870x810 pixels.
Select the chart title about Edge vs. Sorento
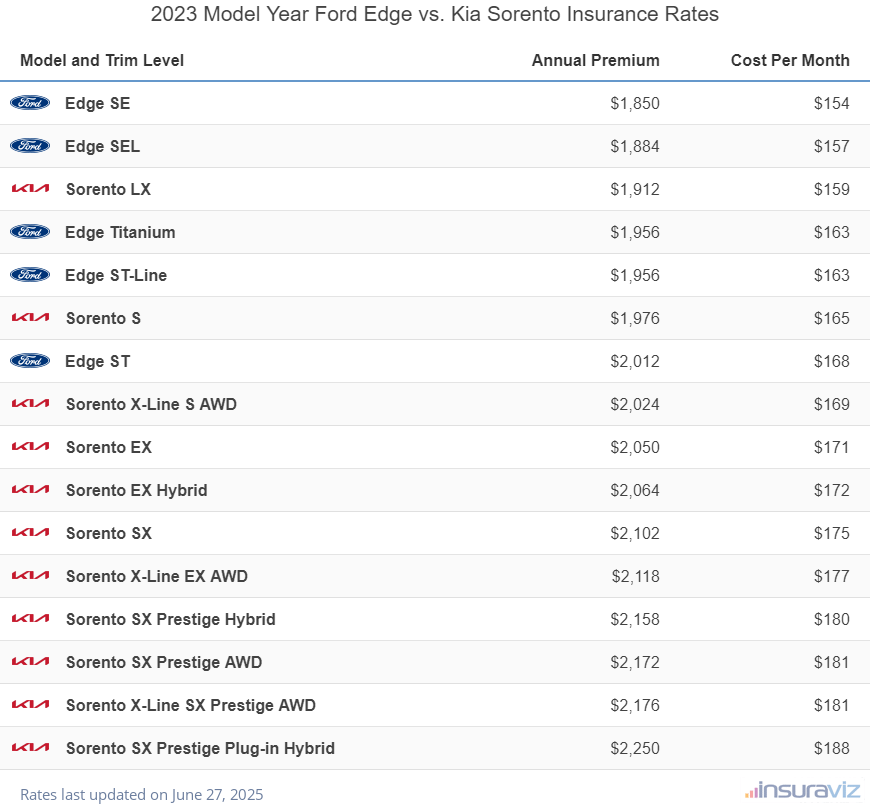(x=434, y=14)
